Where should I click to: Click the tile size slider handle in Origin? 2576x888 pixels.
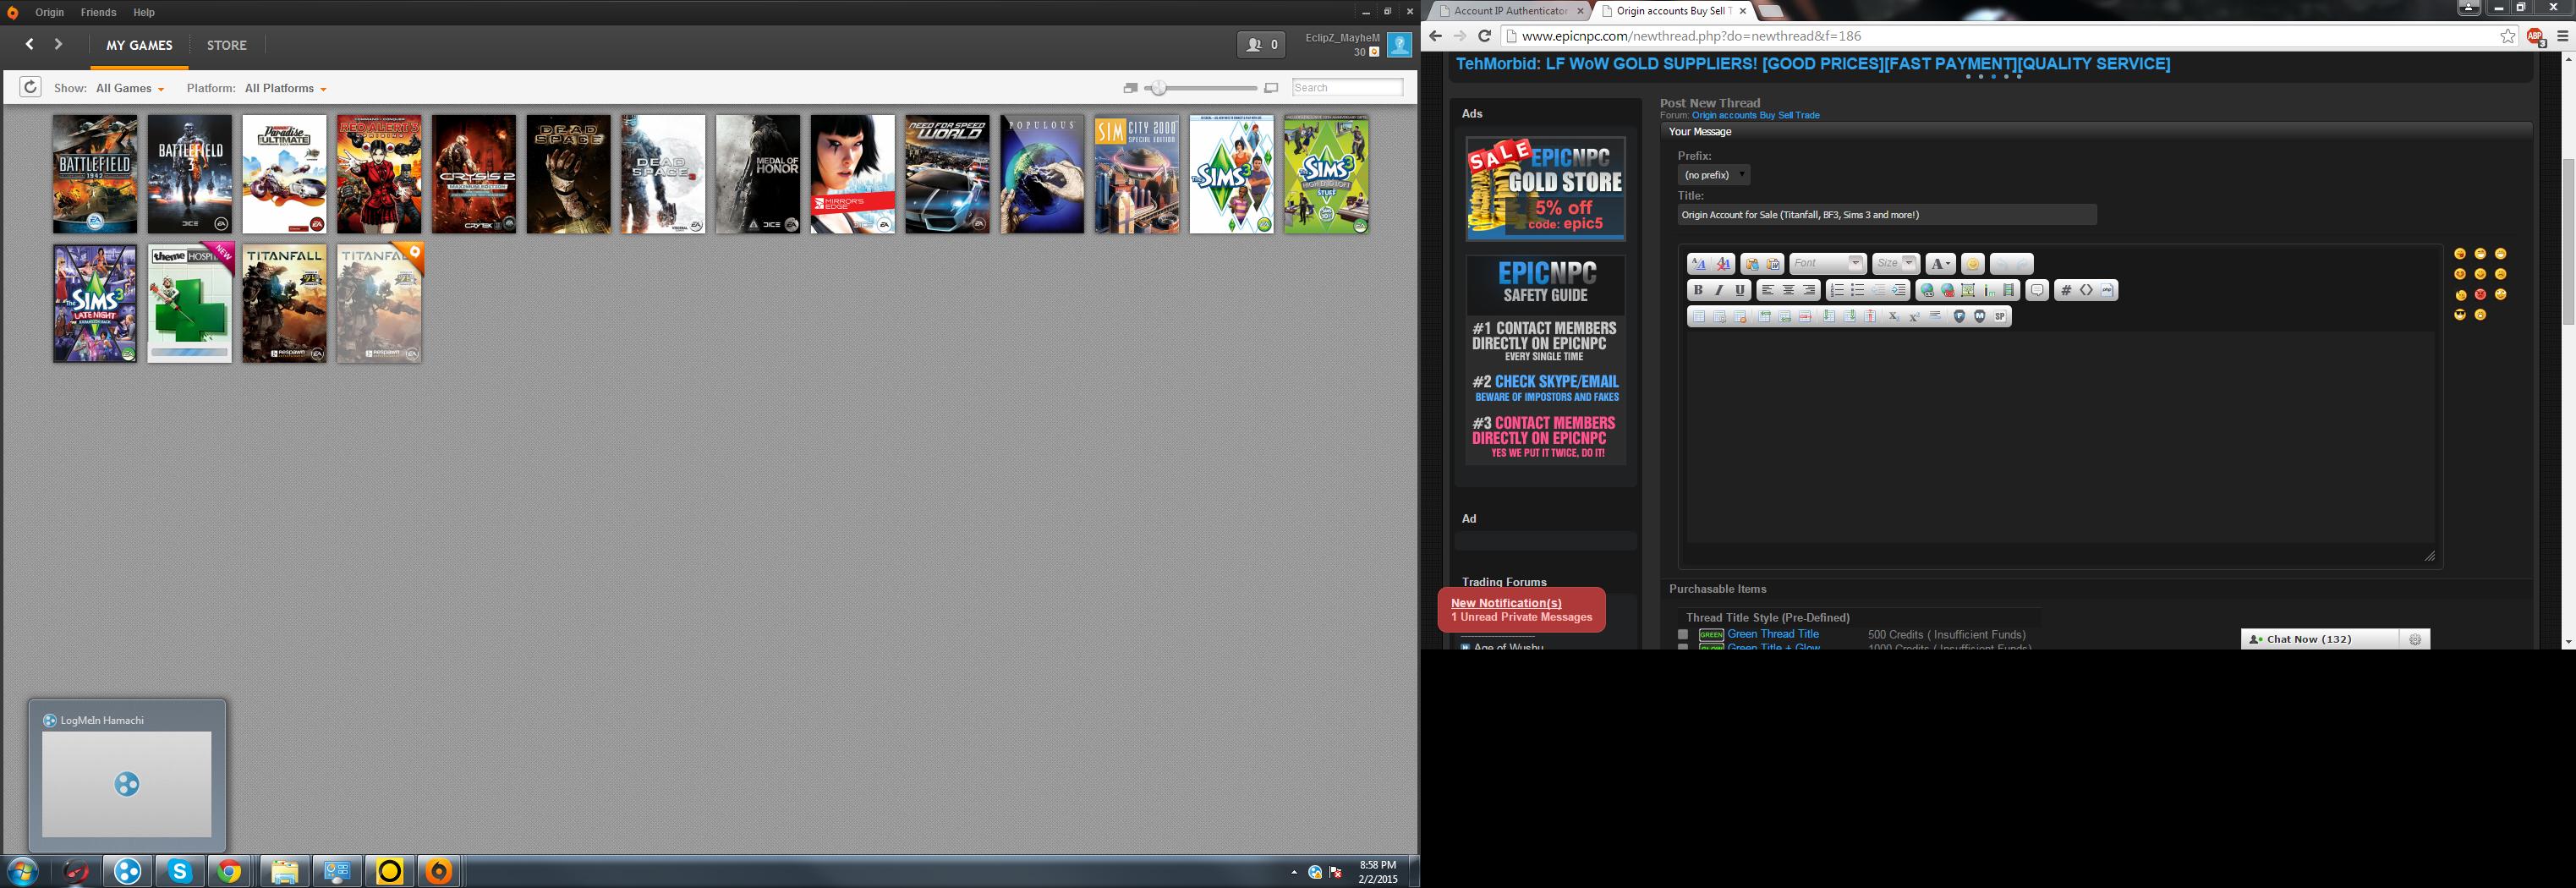[1158, 88]
